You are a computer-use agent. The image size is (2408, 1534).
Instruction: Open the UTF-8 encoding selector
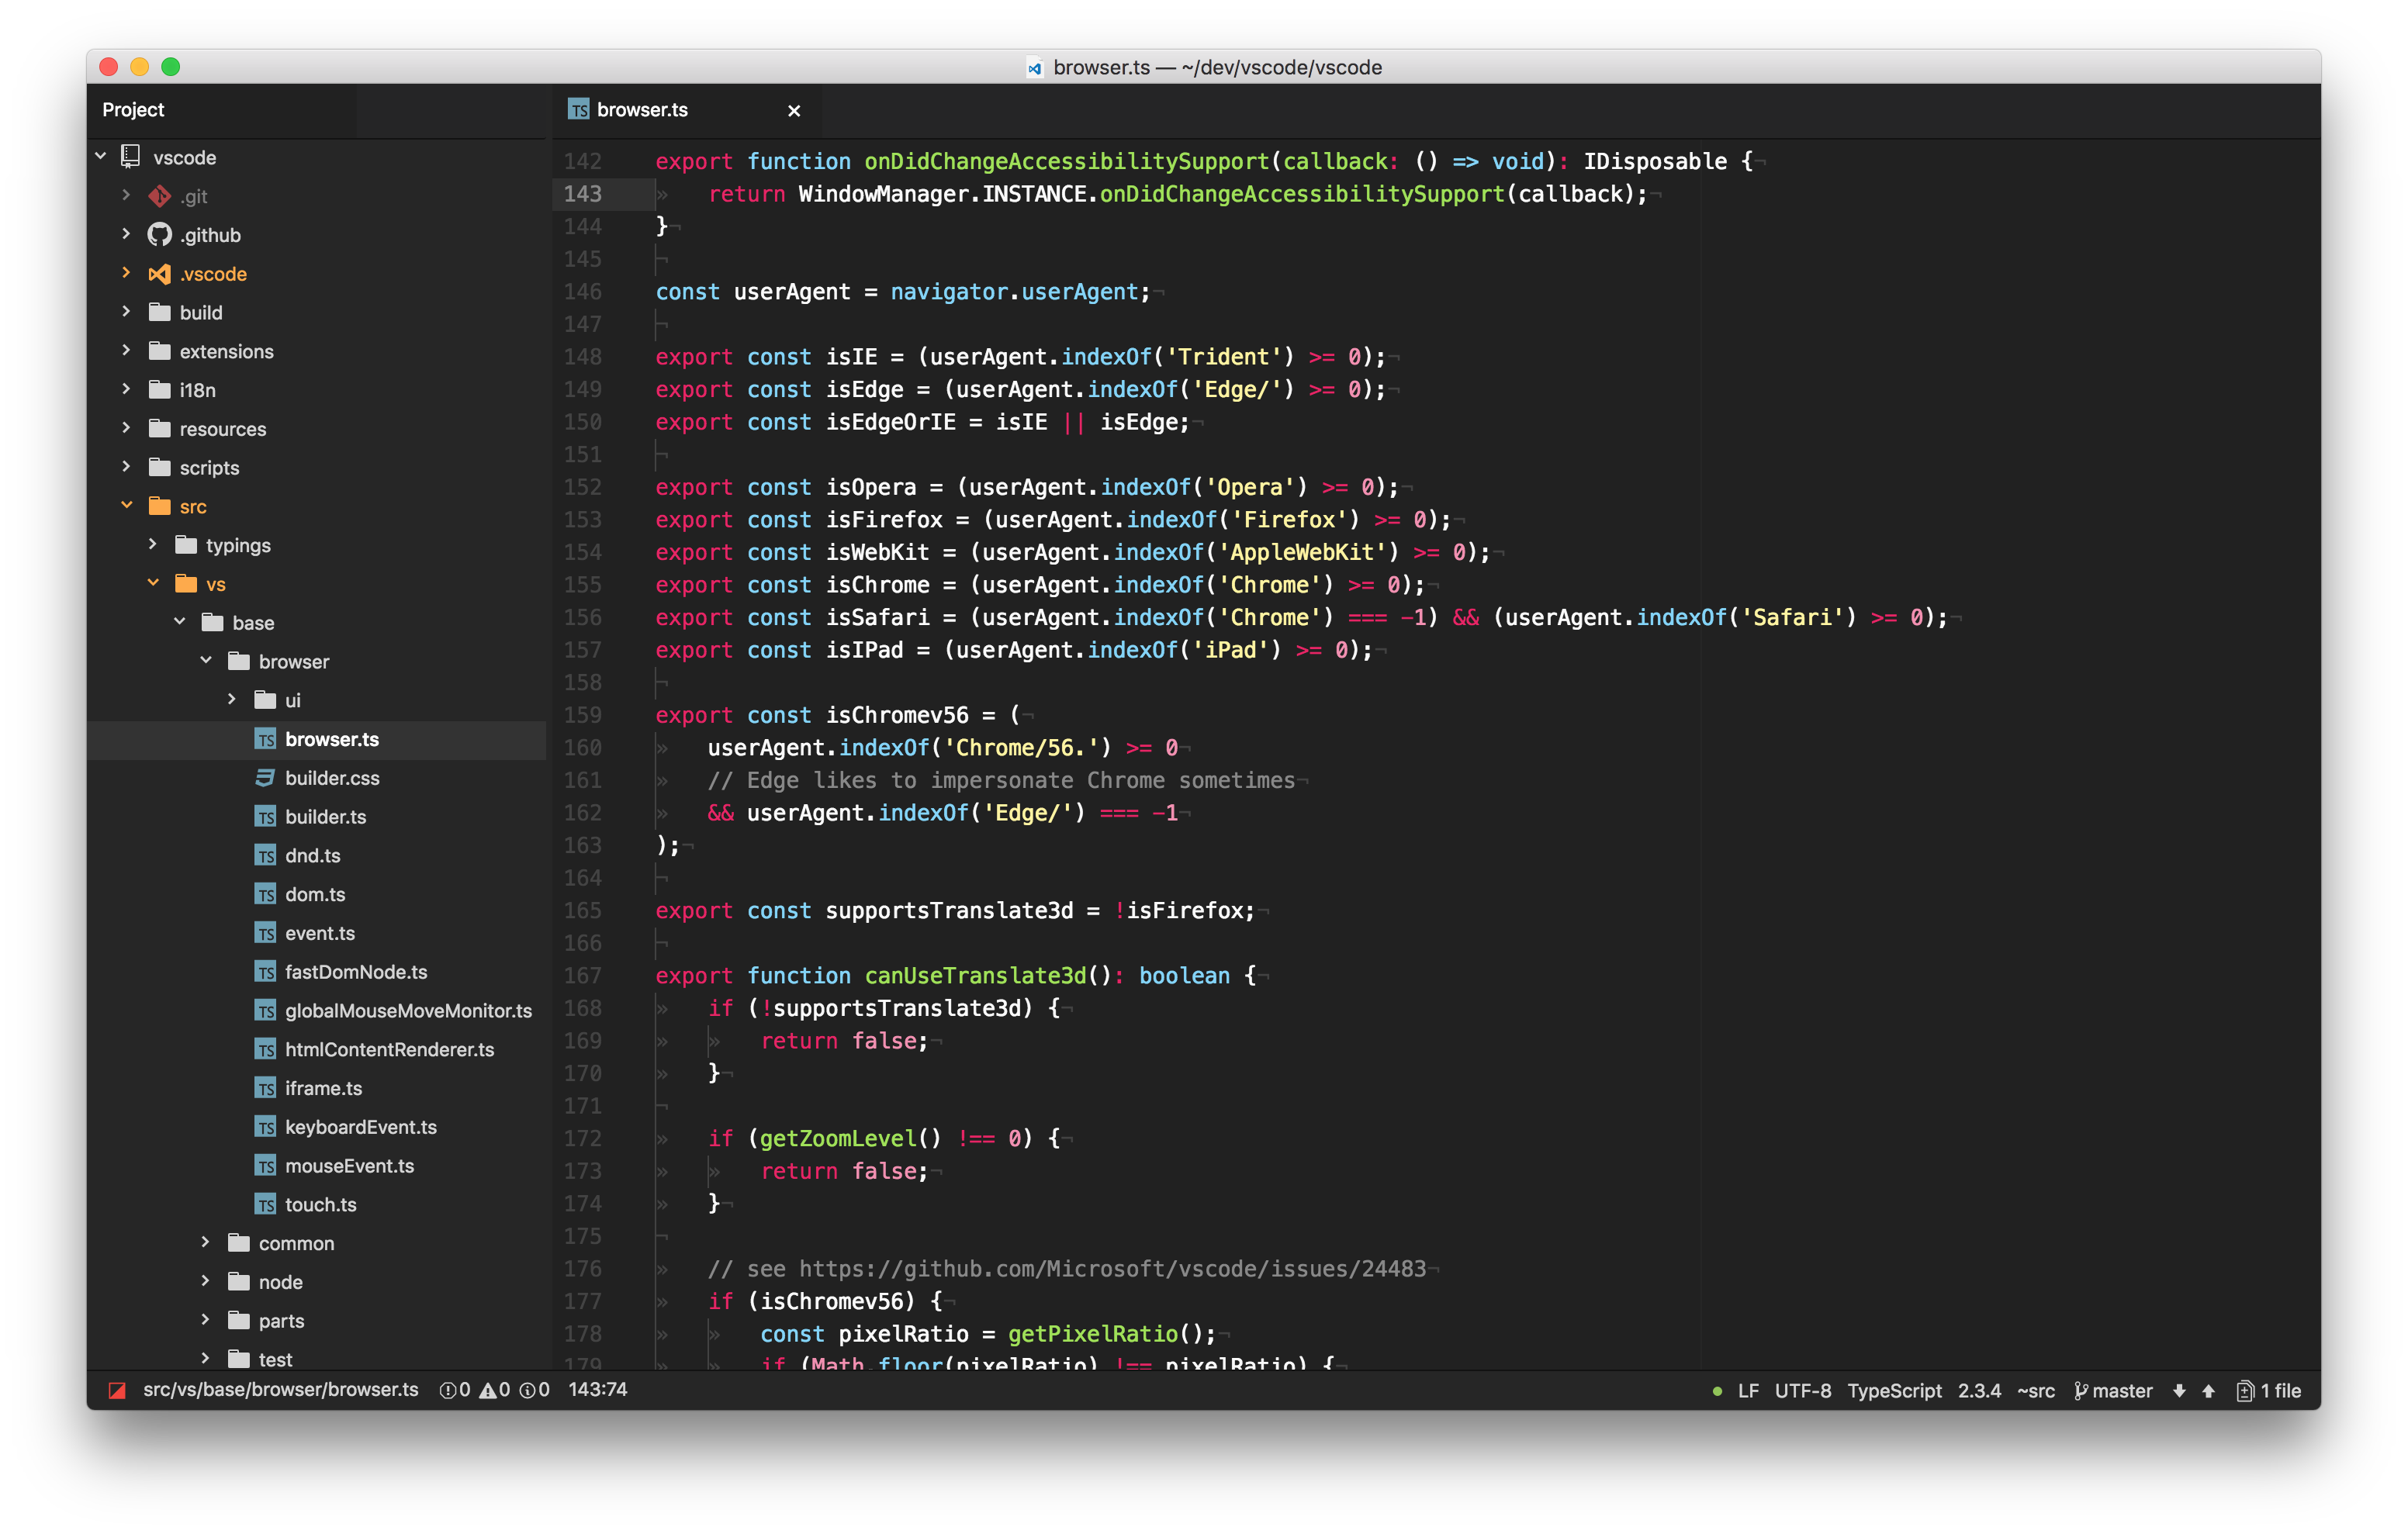1802,1391
